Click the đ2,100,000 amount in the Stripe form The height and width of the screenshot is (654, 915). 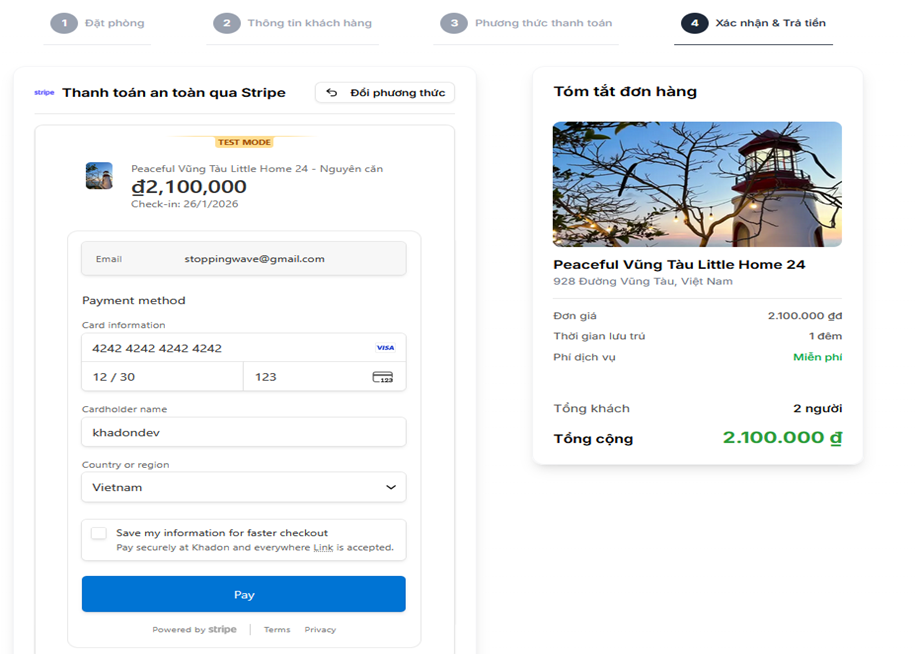(x=189, y=187)
